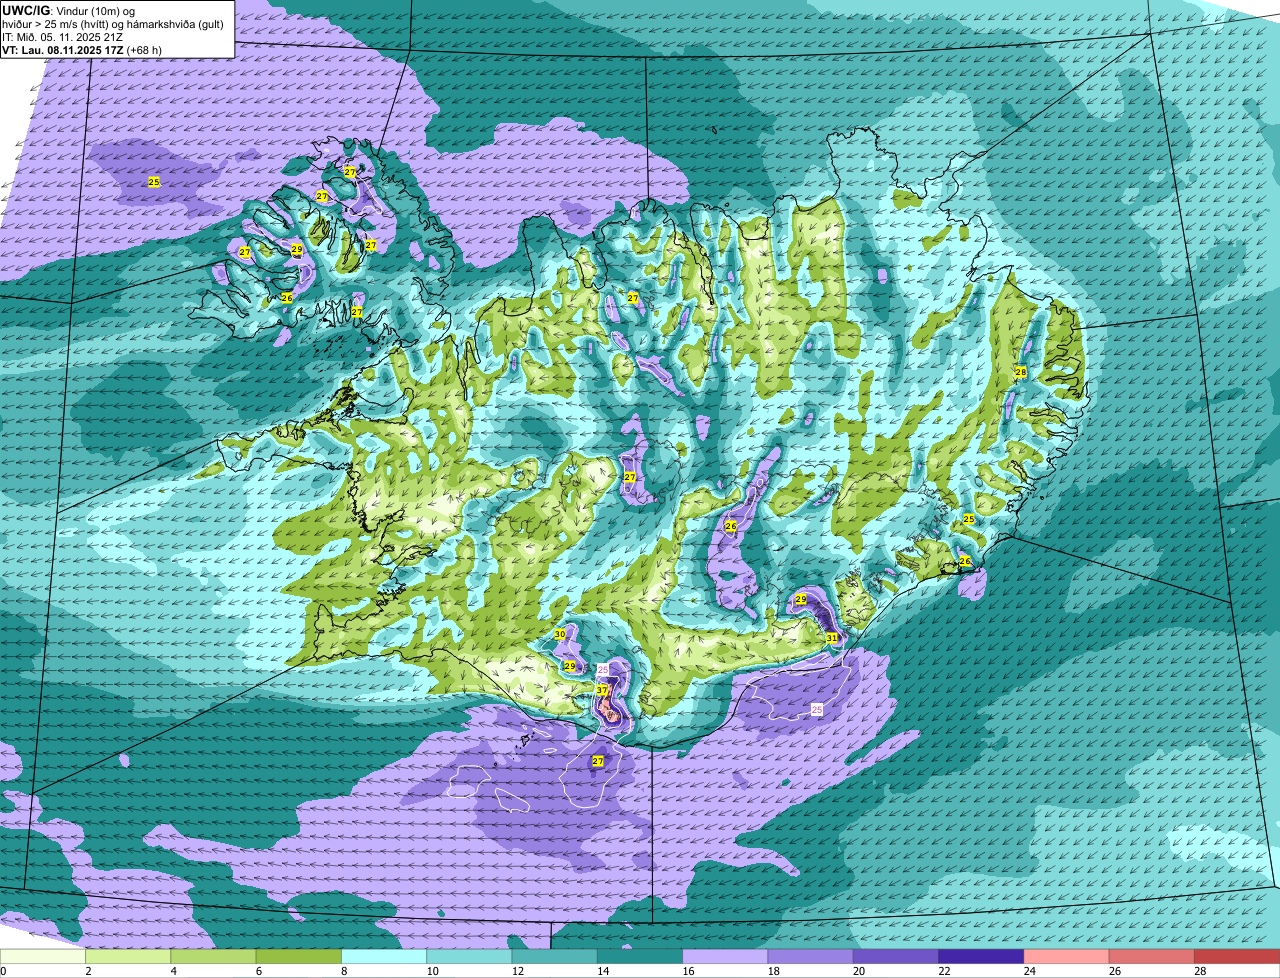
Task: Click the yellow gust label 30
Action: pyautogui.click(x=560, y=635)
